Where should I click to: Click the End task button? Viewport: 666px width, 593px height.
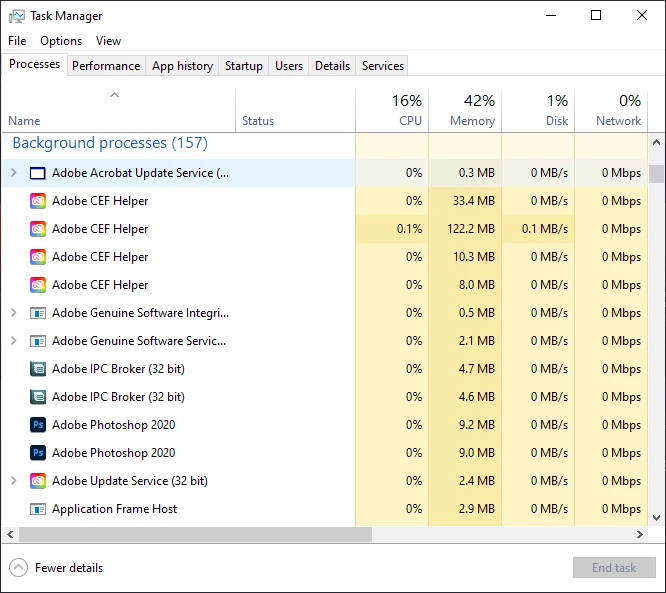pyautogui.click(x=614, y=568)
